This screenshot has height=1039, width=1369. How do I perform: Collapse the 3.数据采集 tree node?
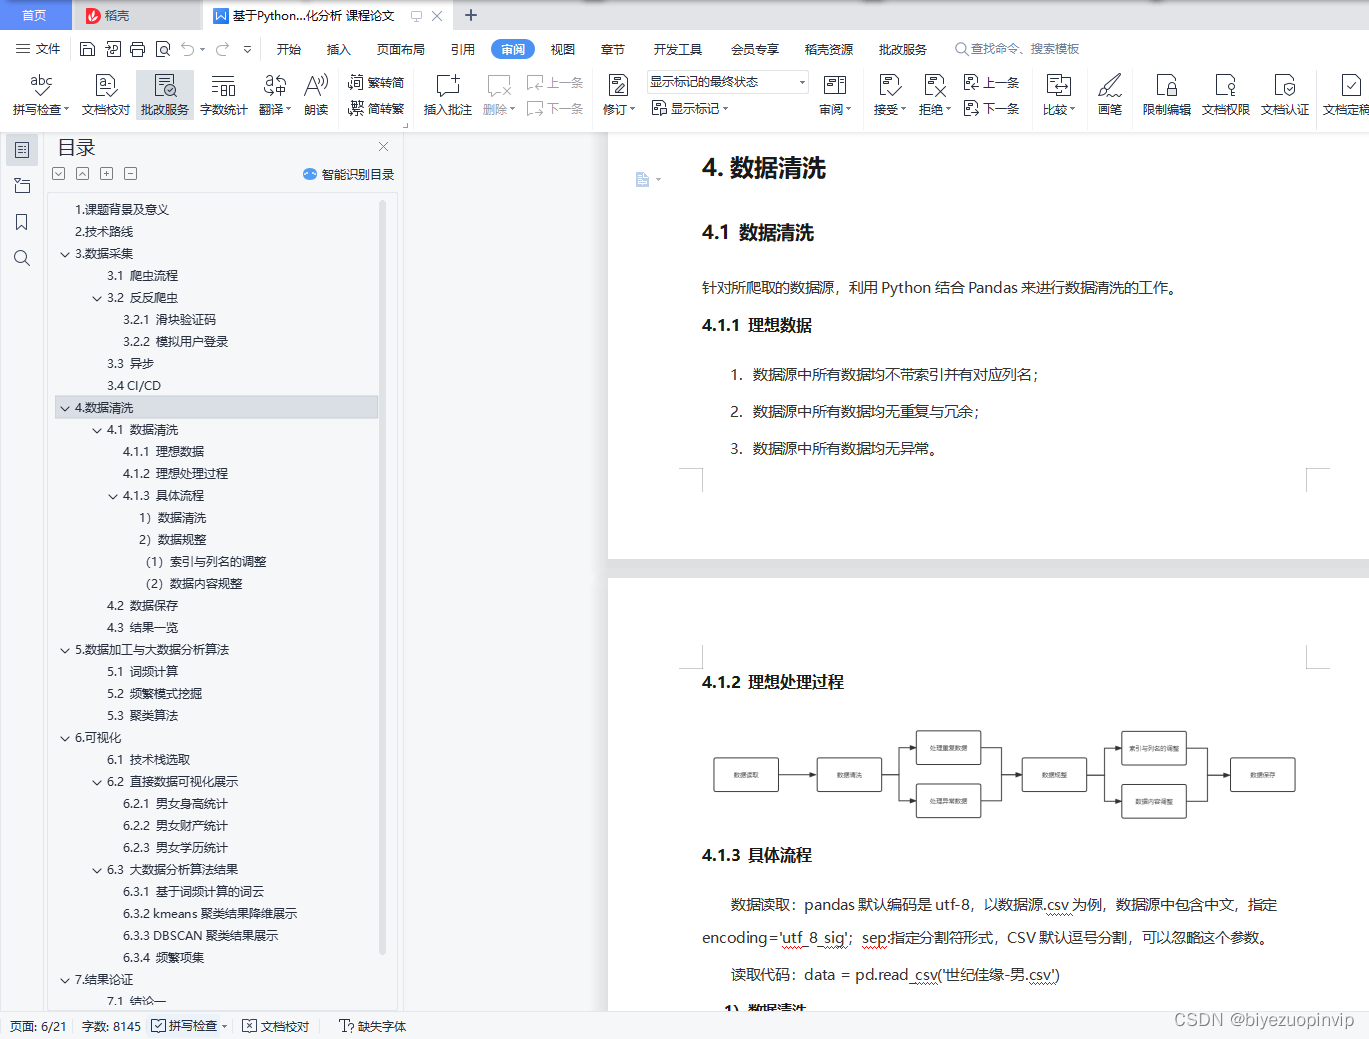65,254
